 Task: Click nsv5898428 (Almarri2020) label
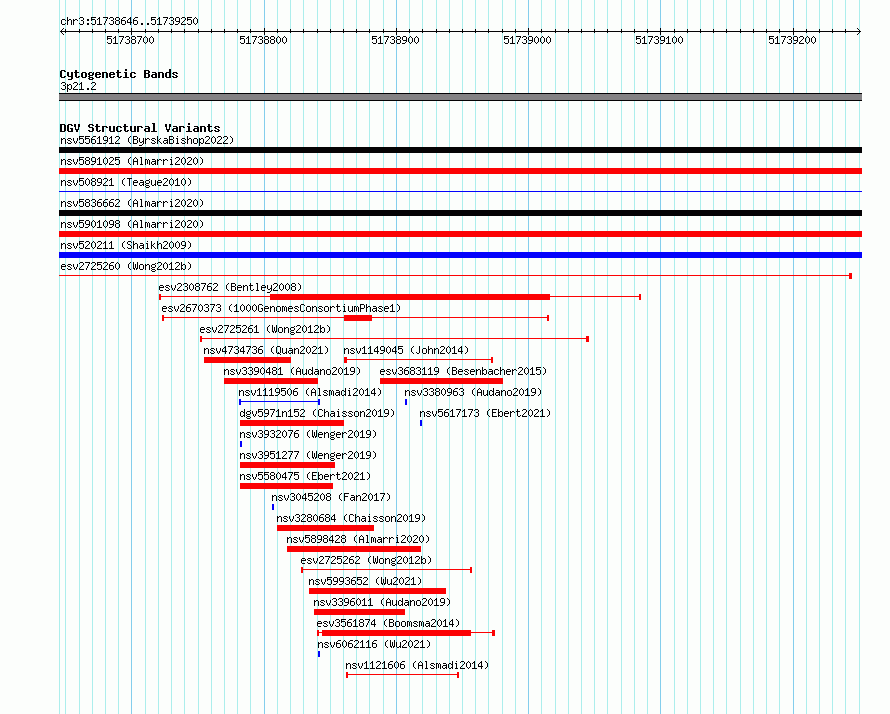(358, 539)
